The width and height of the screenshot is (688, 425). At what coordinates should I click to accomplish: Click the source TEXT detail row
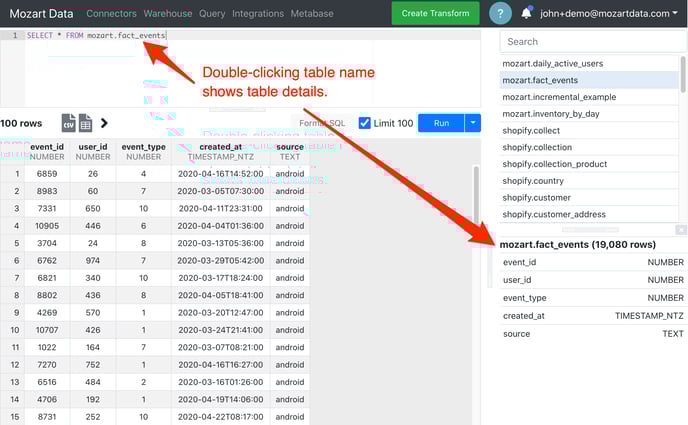coord(593,334)
